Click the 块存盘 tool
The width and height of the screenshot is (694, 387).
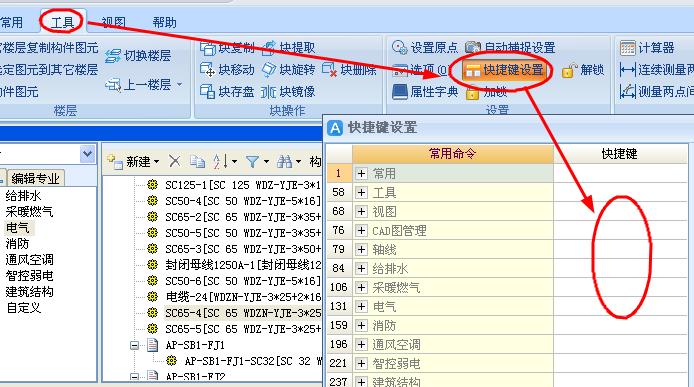227,92
